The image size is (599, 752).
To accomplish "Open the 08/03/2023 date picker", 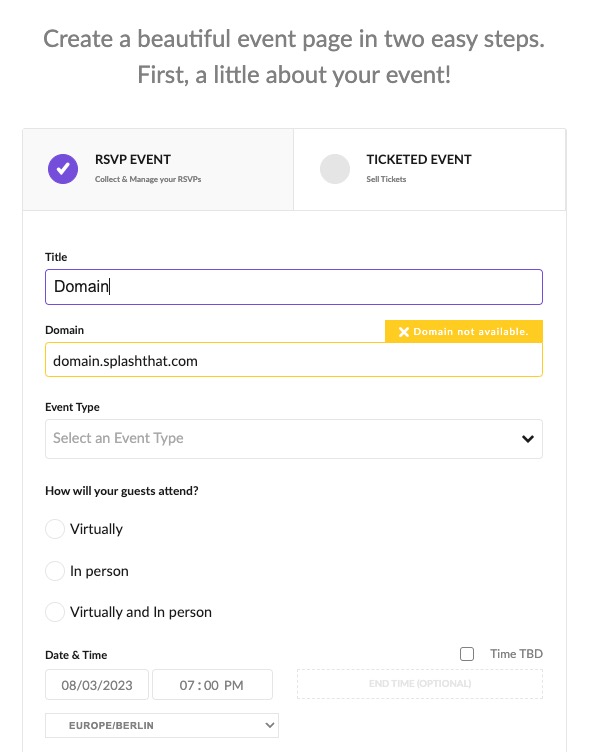I will (x=97, y=685).
